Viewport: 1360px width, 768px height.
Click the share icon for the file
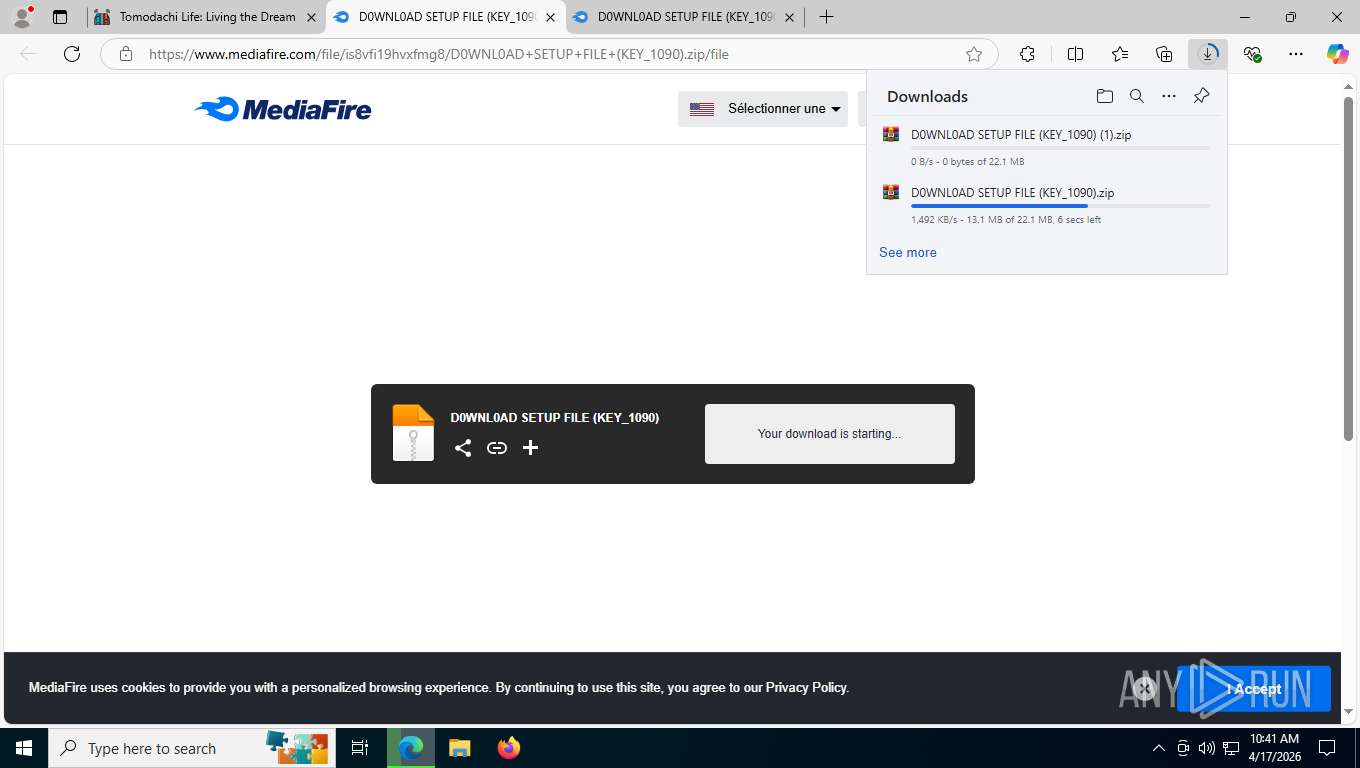click(462, 448)
